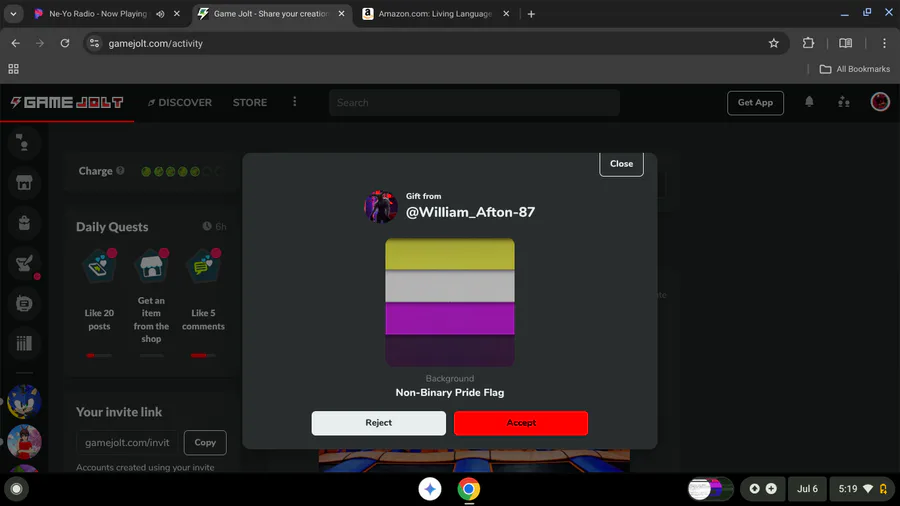Open the three-dot more menu in Game Jolt nav
900x506 pixels.
point(294,102)
